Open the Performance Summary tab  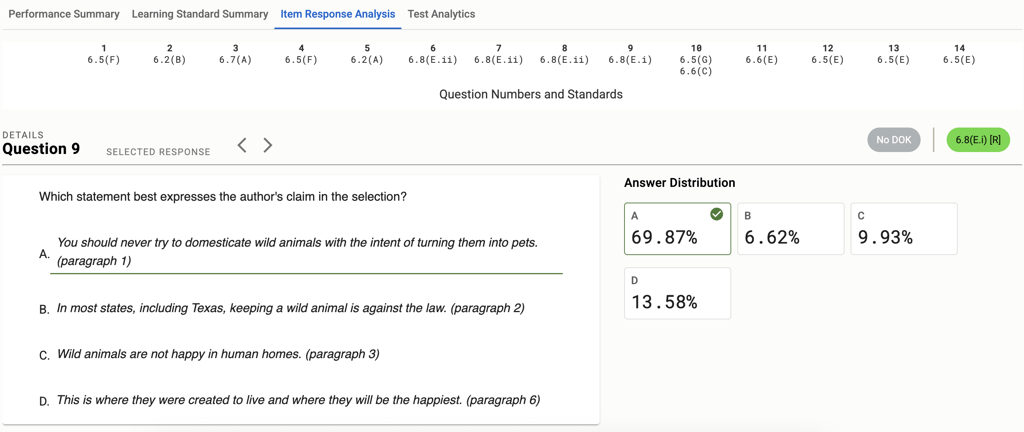pos(64,14)
